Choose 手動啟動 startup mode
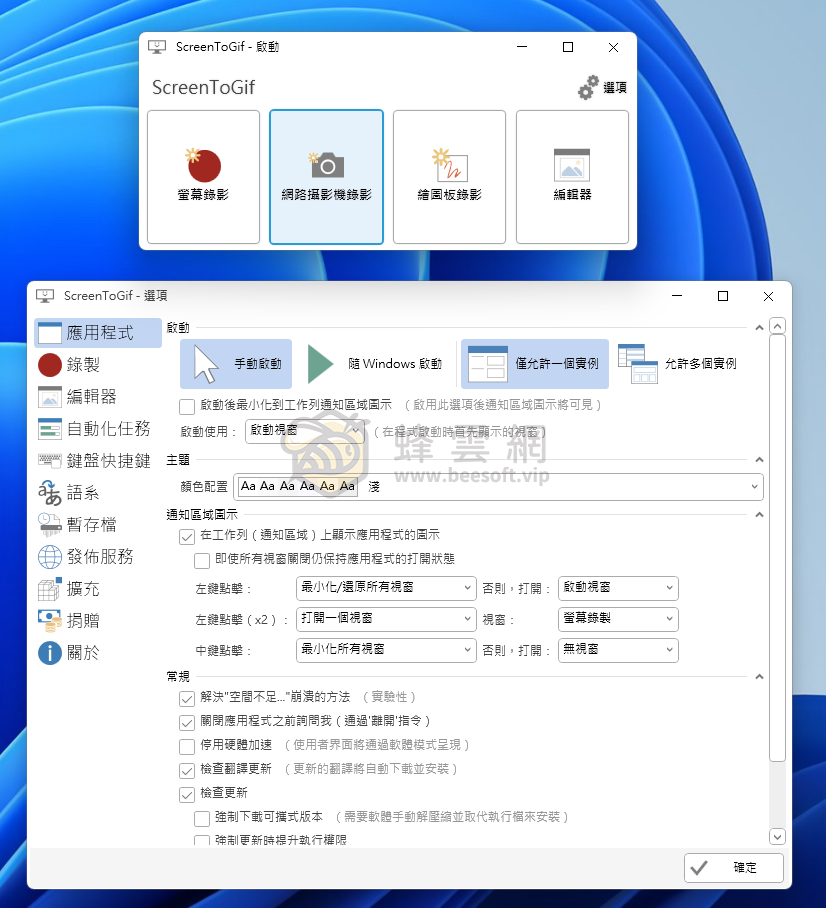Image resolution: width=826 pixels, height=908 pixels. (236, 364)
